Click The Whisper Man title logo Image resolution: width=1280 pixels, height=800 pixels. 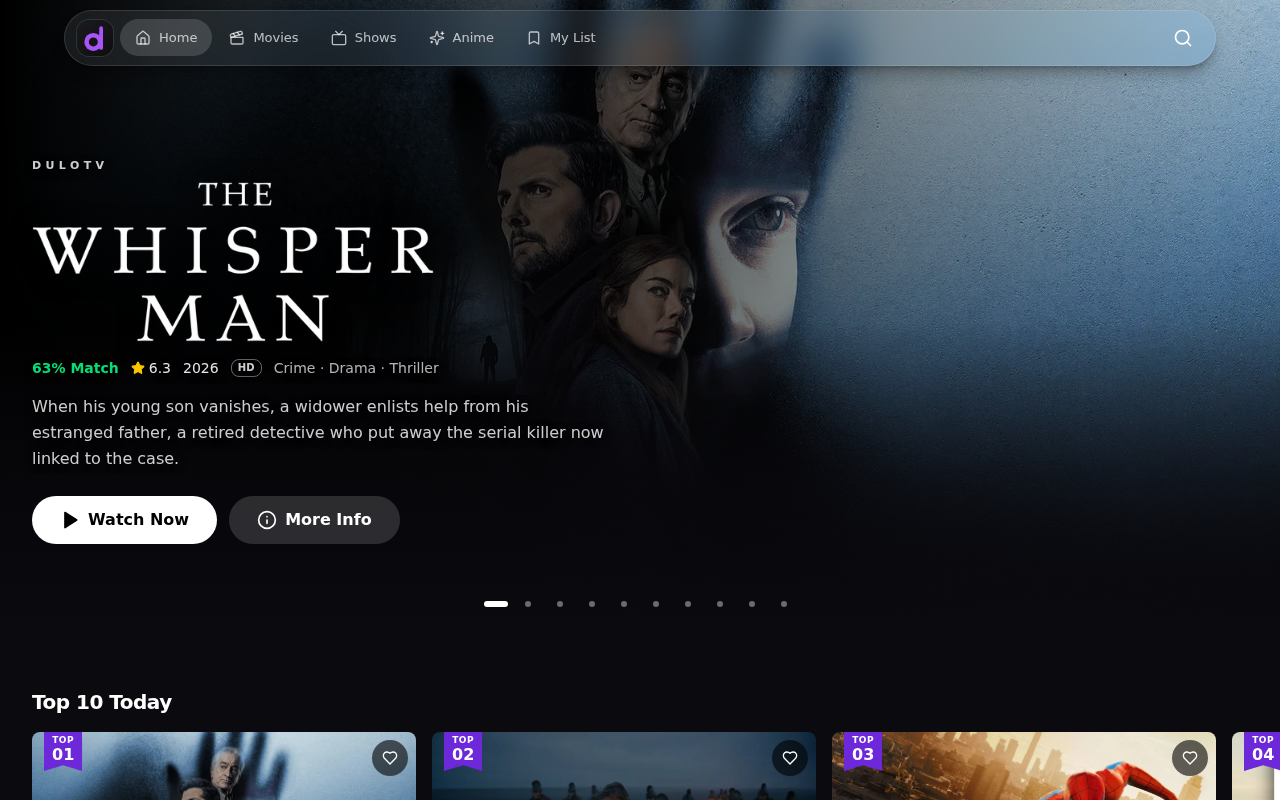click(233, 262)
